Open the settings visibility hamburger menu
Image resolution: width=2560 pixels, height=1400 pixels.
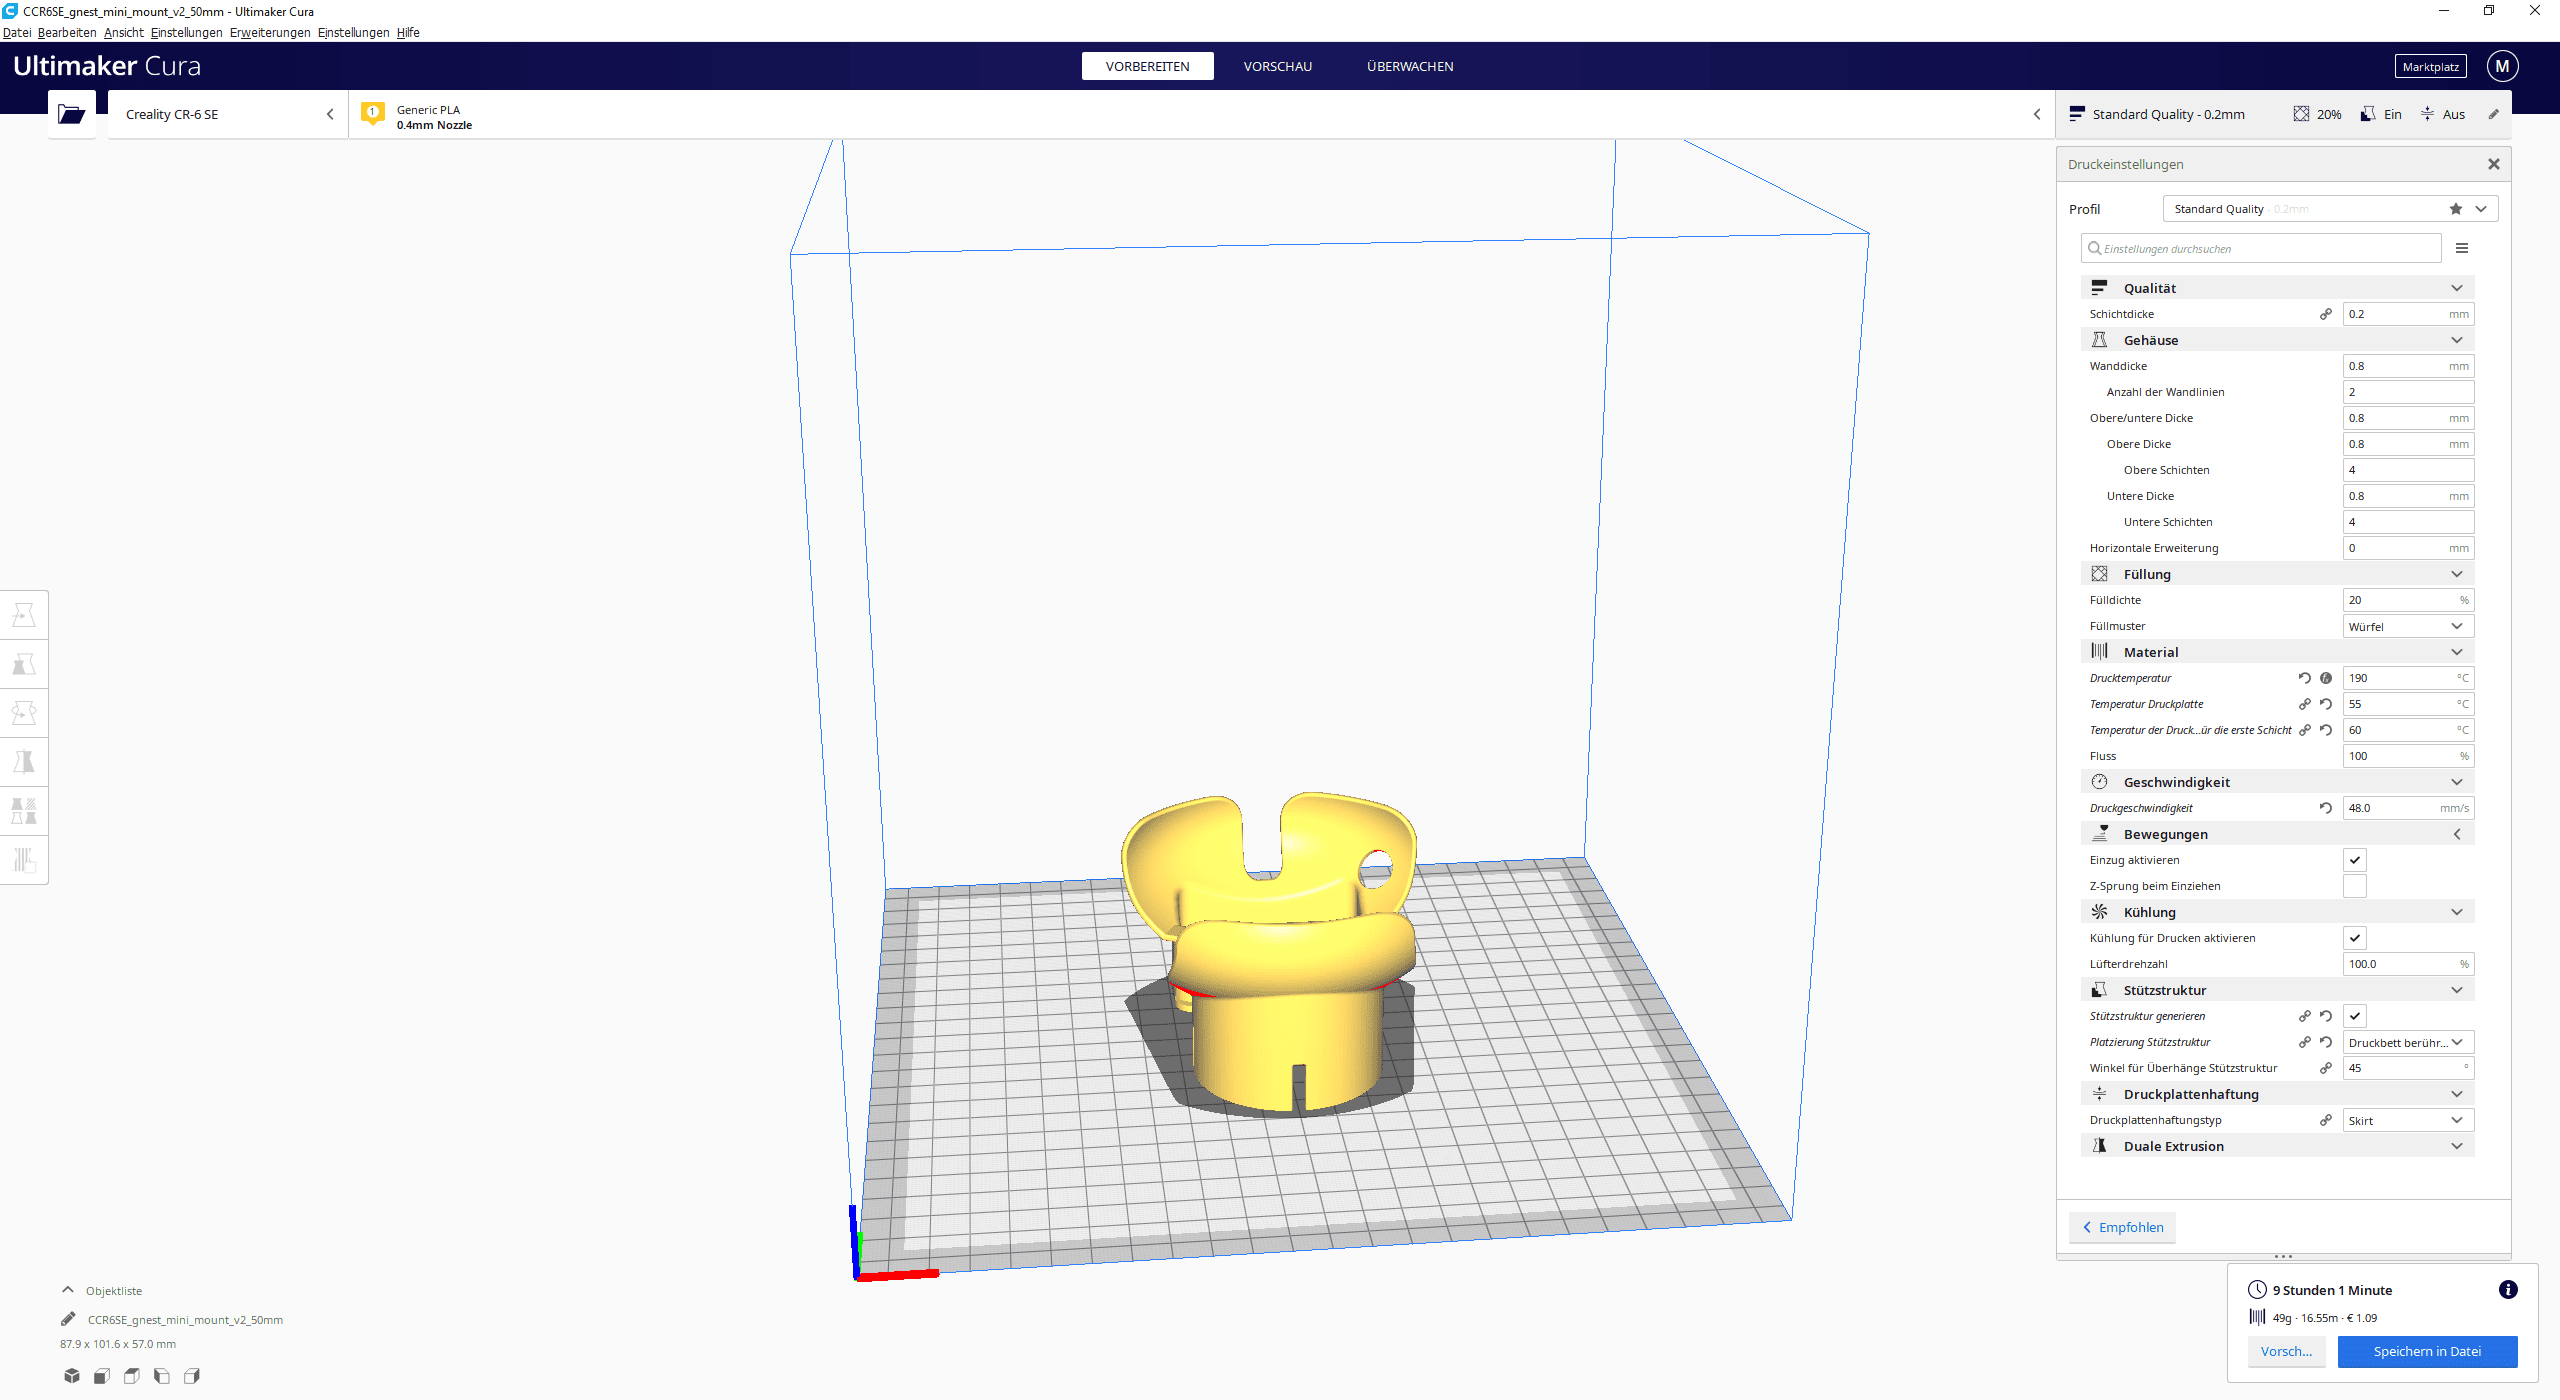[x=2462, y=248]
